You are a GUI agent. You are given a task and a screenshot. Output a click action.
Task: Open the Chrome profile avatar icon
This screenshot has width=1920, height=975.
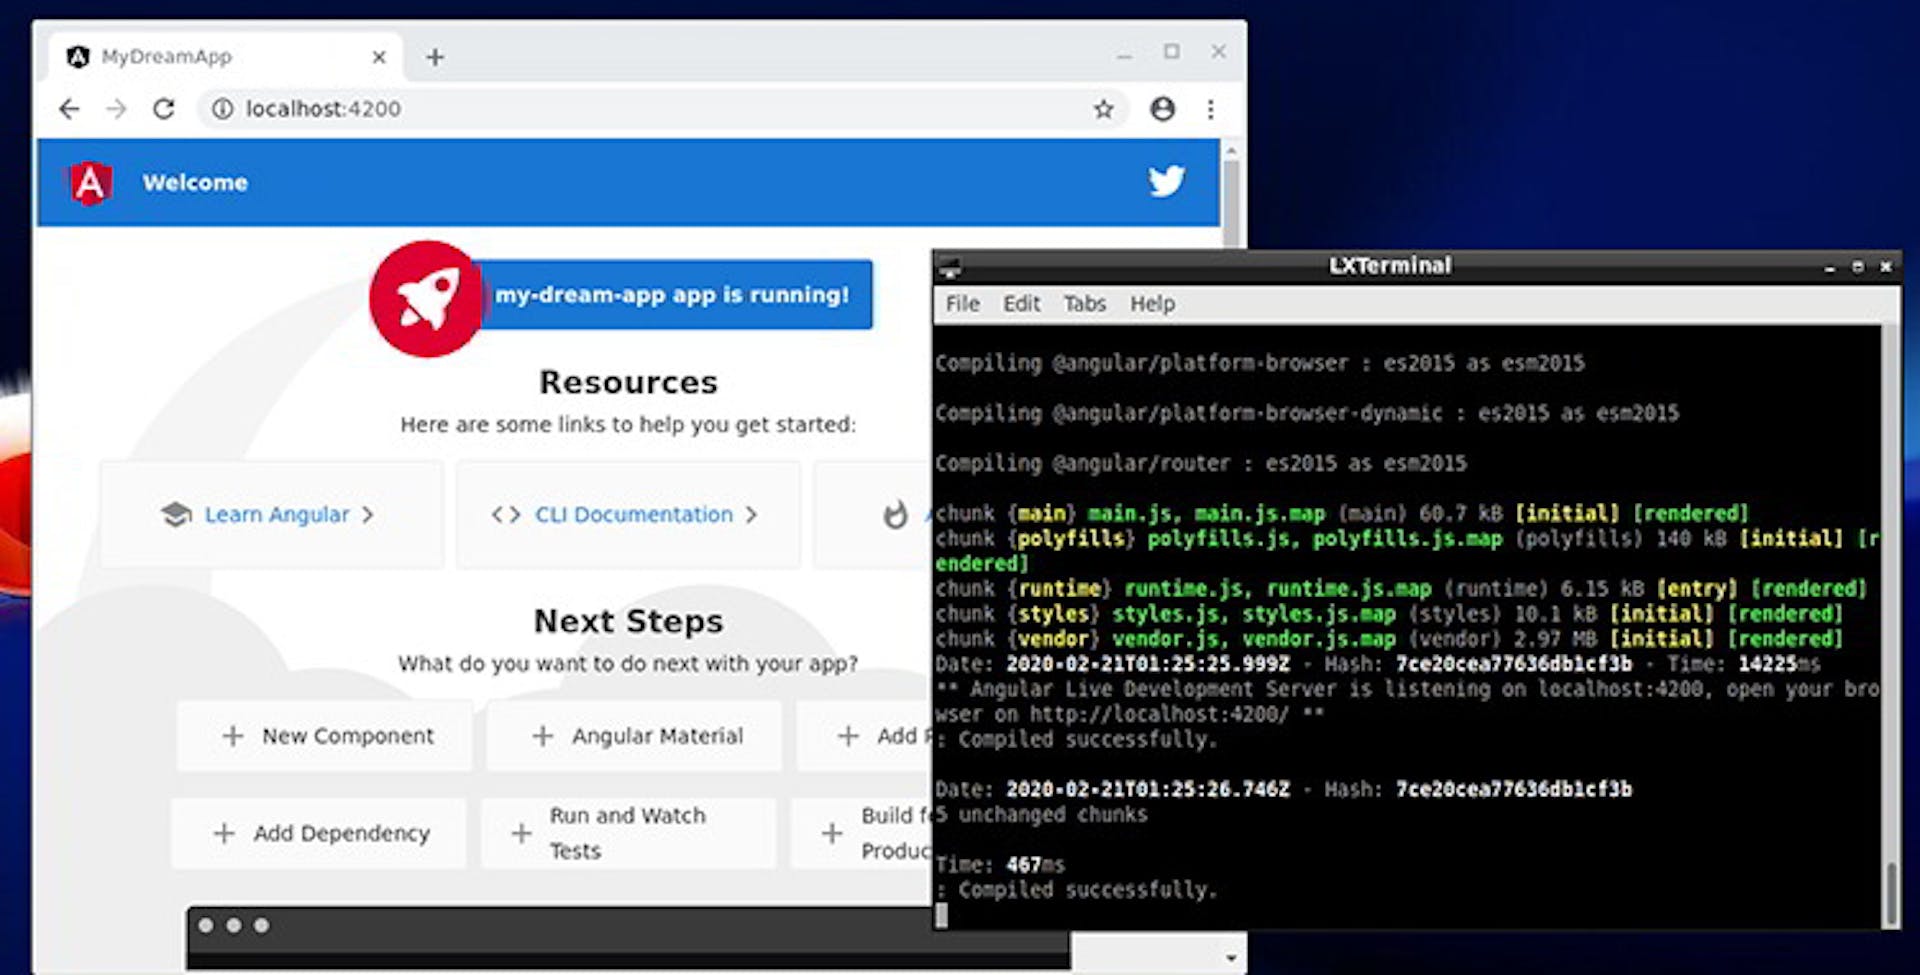1162,109
